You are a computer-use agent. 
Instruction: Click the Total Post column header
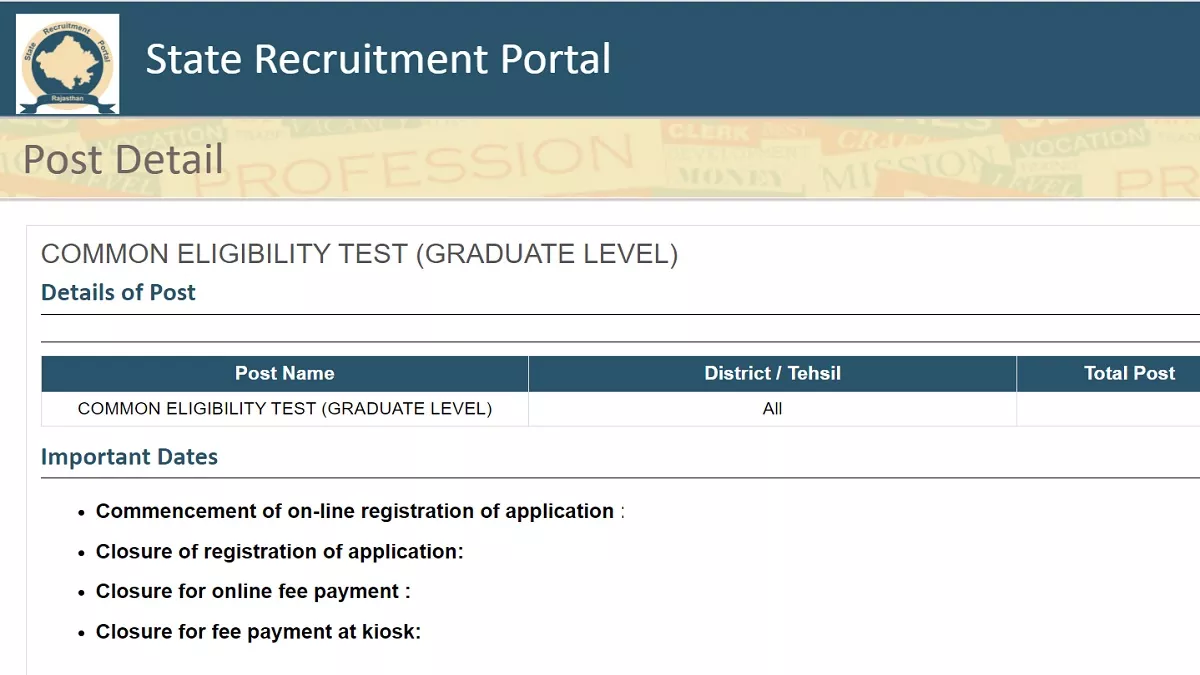point(1108,373)
